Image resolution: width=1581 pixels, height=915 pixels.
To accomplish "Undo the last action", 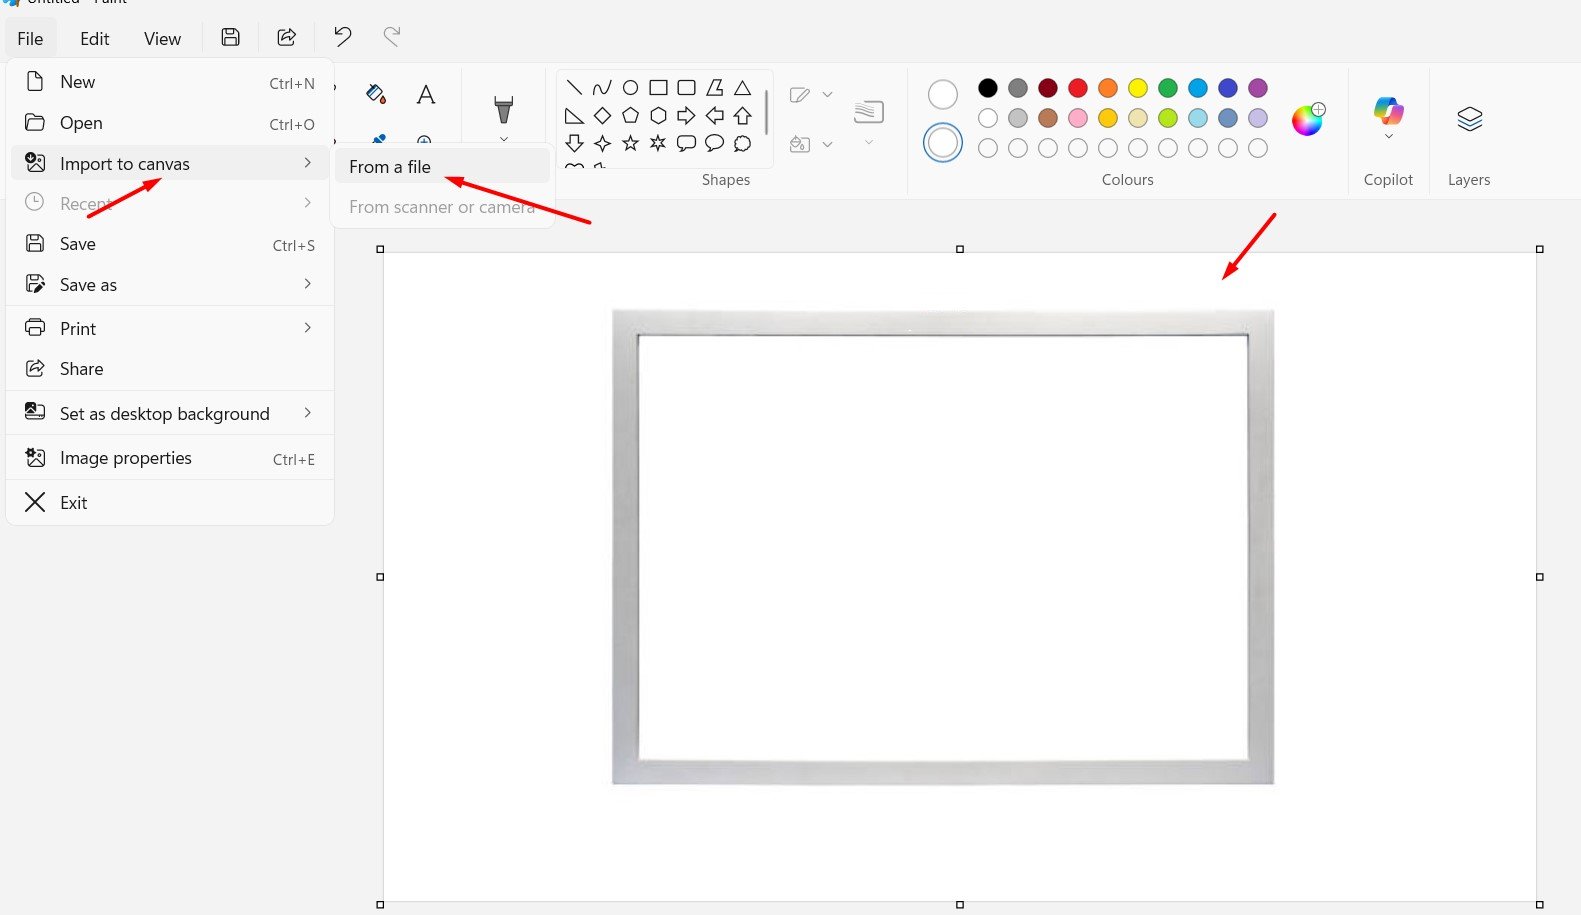I will [343, 37].
